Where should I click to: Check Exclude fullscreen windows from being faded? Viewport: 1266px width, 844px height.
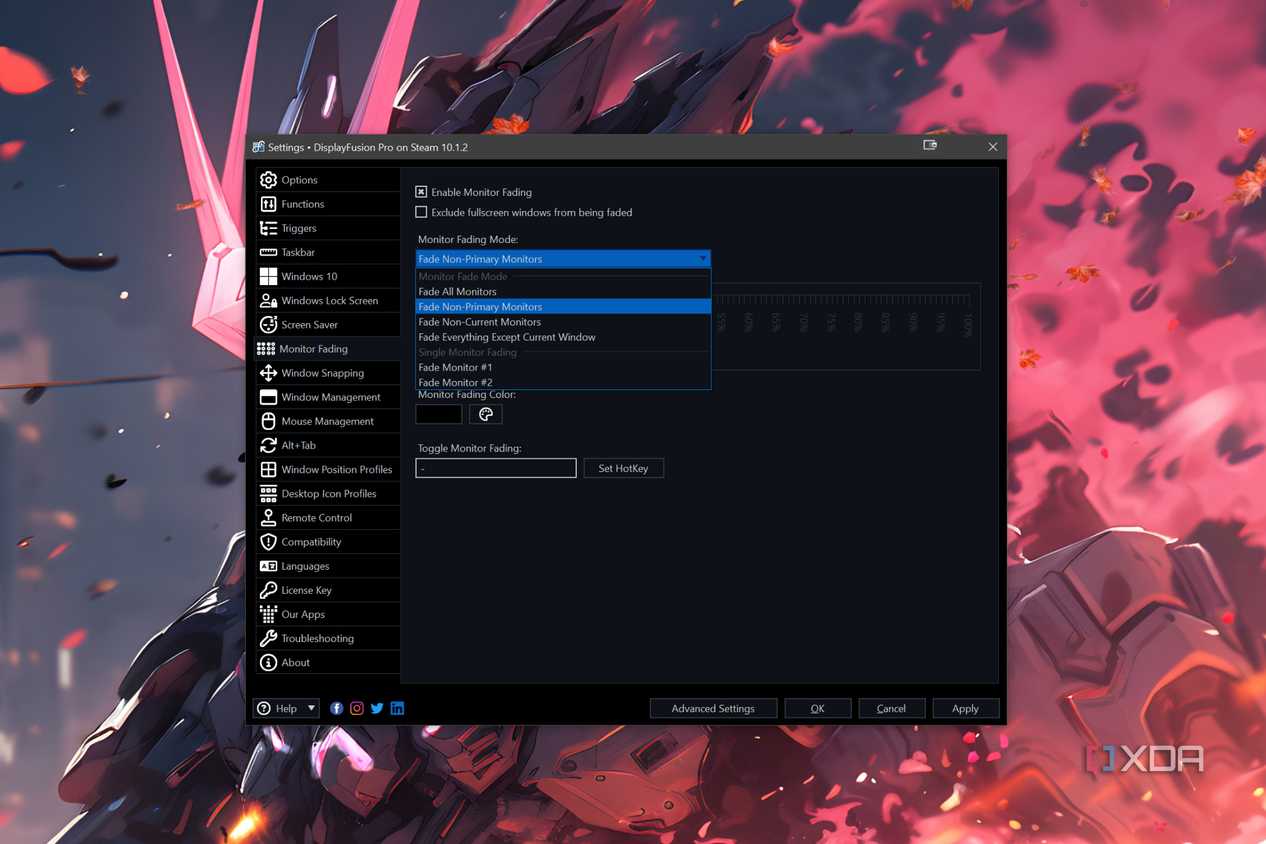tap(421, 212)
